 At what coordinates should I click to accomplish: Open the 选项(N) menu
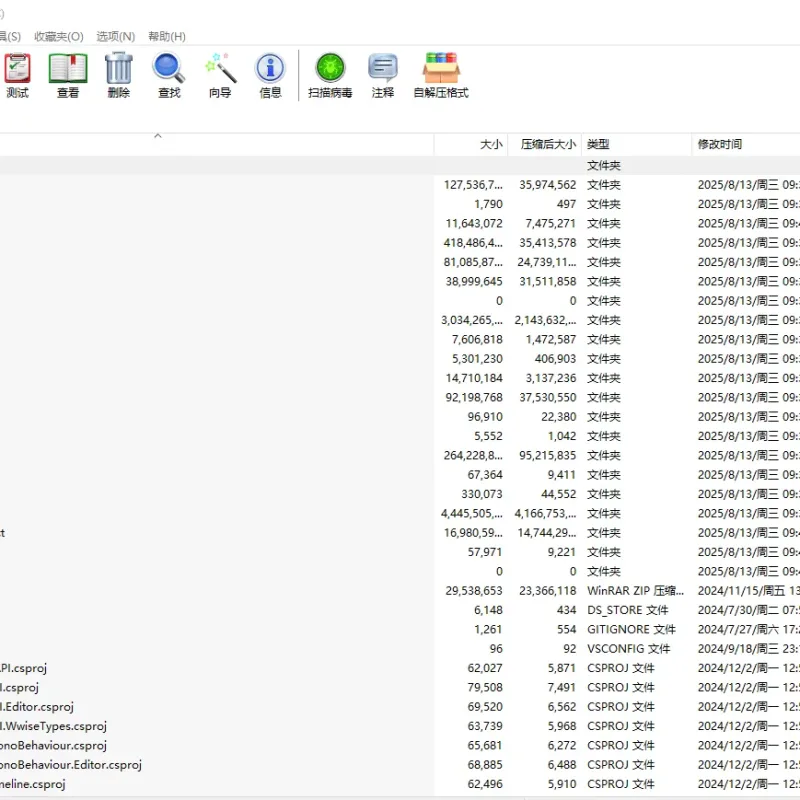click(116, 36)
